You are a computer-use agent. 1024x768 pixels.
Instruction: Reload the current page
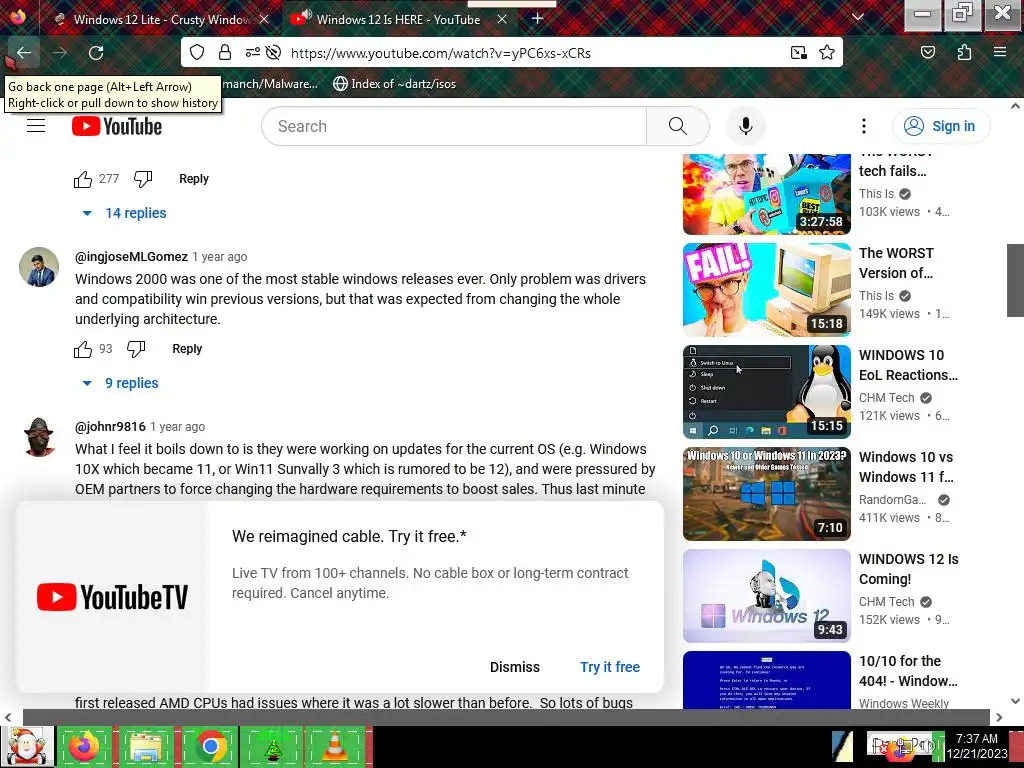pyautogui.click(x=96, y=52)
